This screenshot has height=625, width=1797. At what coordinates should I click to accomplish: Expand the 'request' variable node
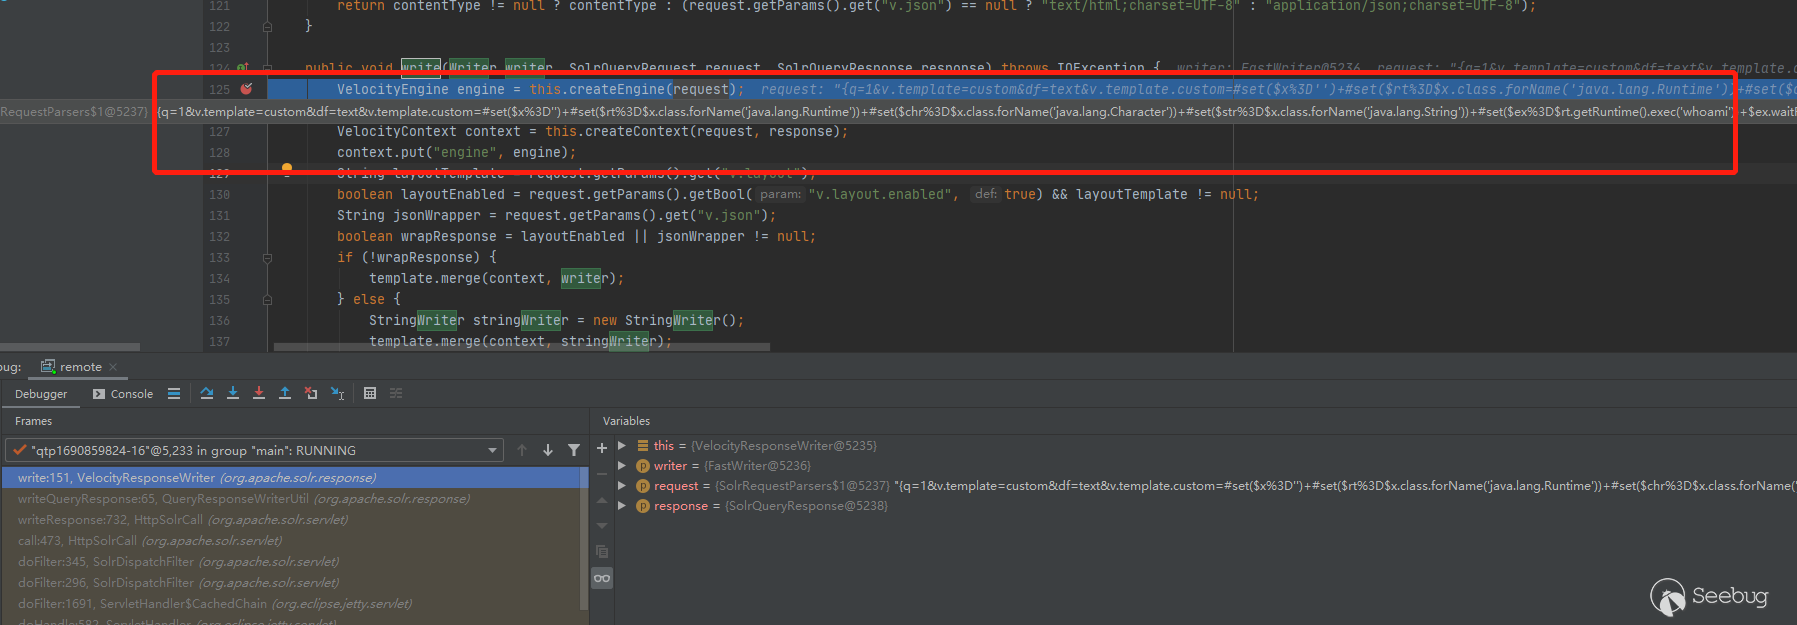pos(622,486)
